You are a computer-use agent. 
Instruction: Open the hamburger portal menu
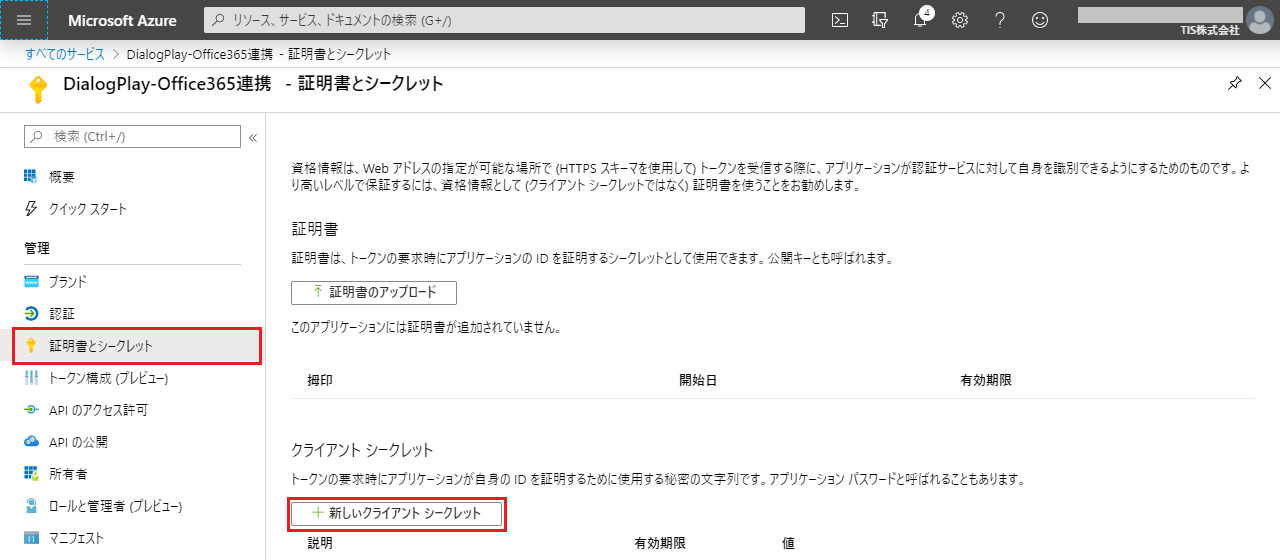24,20
